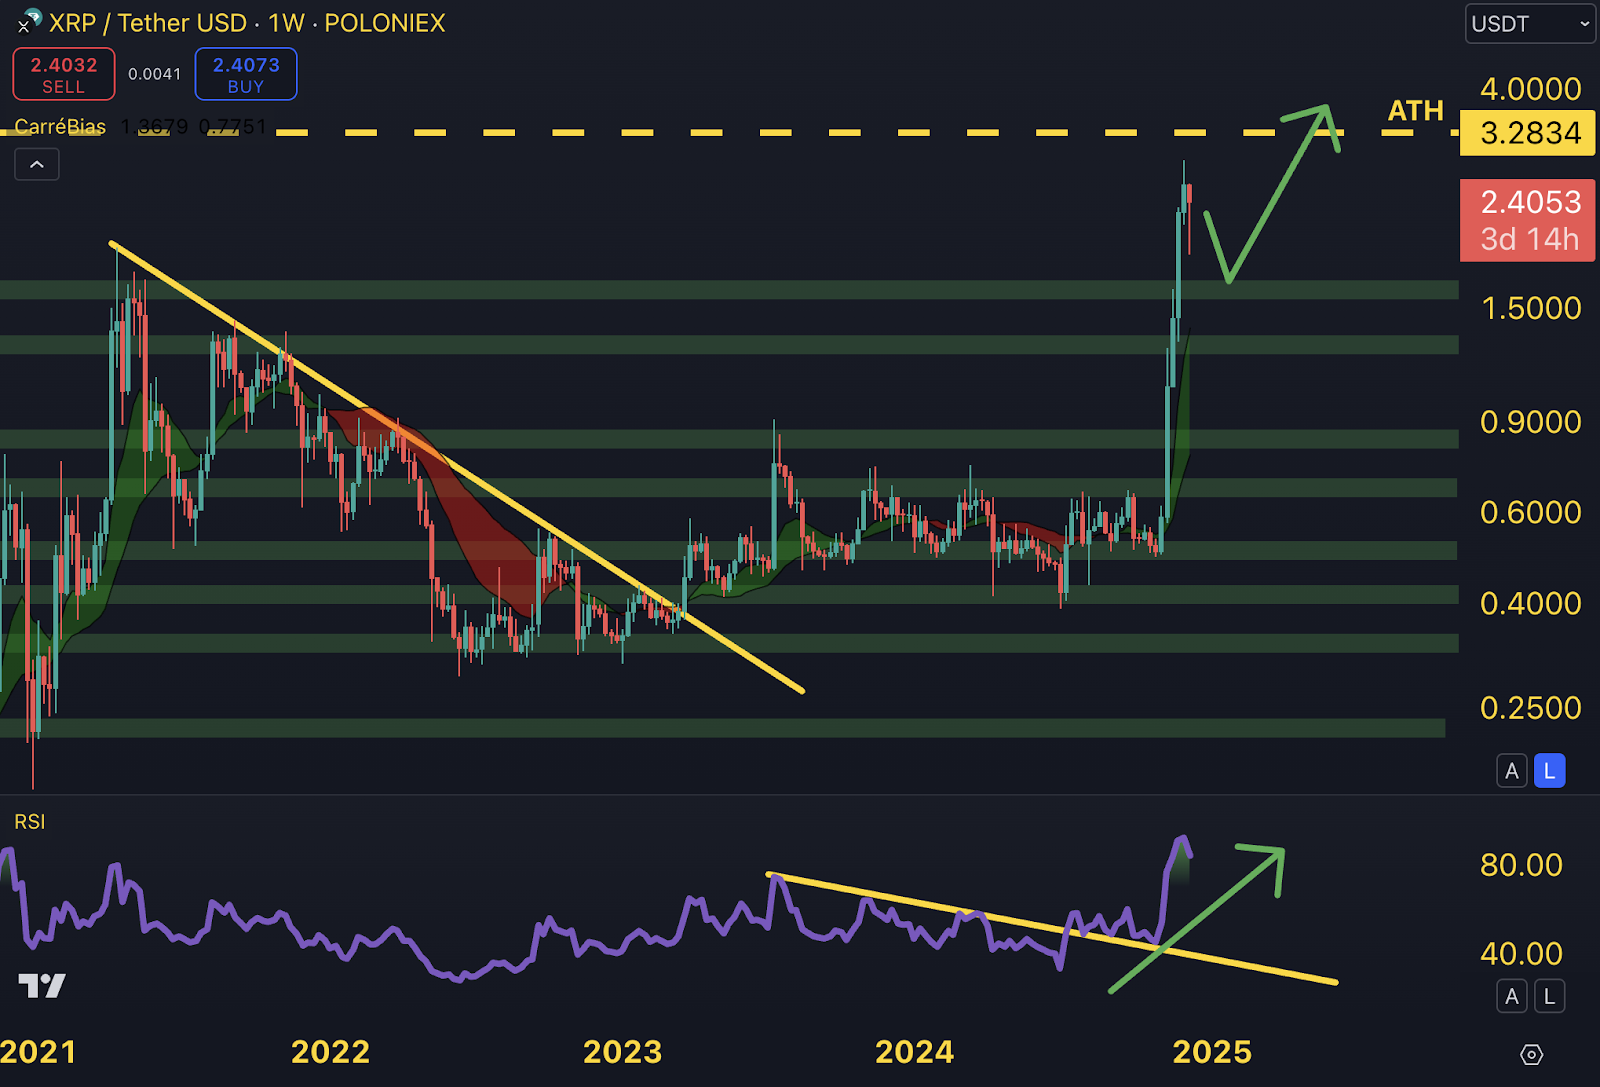
Task: Click the 2.4053 countdown price label
Action: pyautogui.click(x=1527, y=219)
